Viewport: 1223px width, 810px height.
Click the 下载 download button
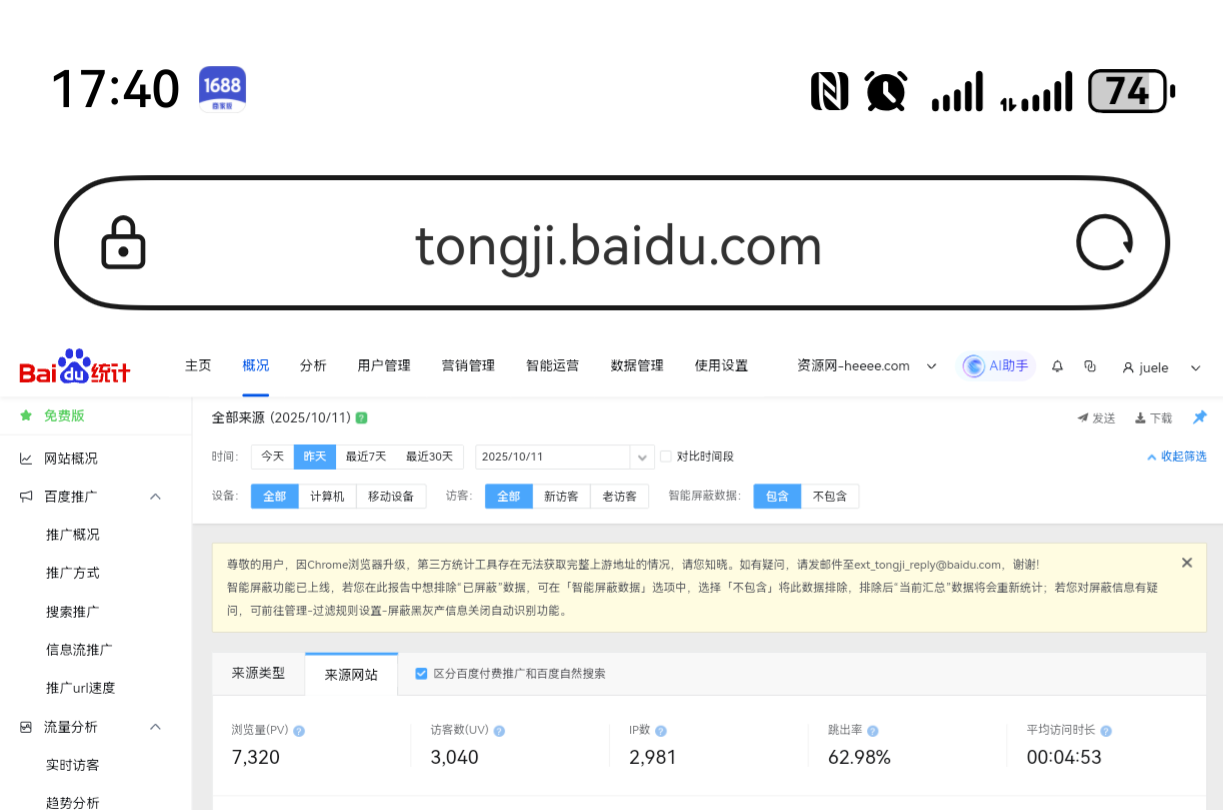tap(1153, 418)
